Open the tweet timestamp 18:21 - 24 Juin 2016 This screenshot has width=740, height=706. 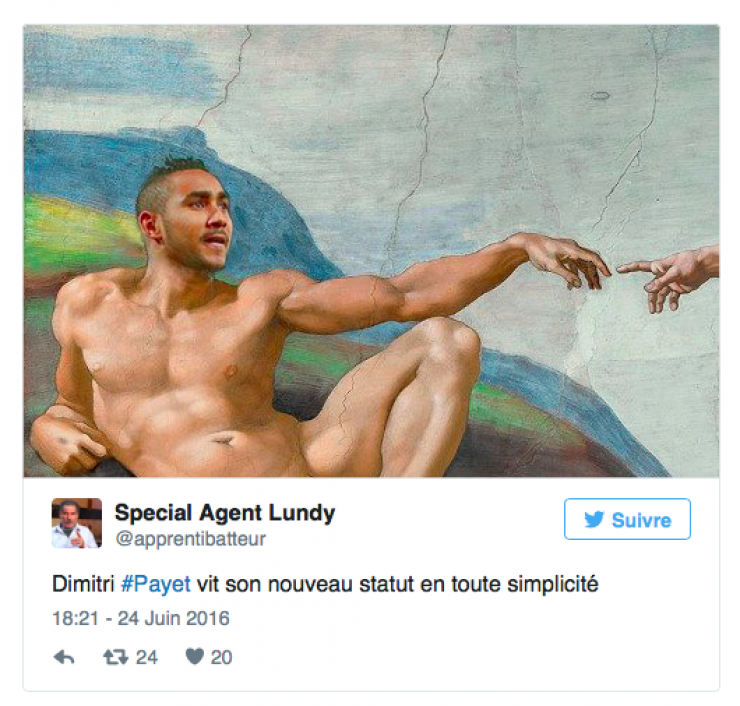click(141, 618)
